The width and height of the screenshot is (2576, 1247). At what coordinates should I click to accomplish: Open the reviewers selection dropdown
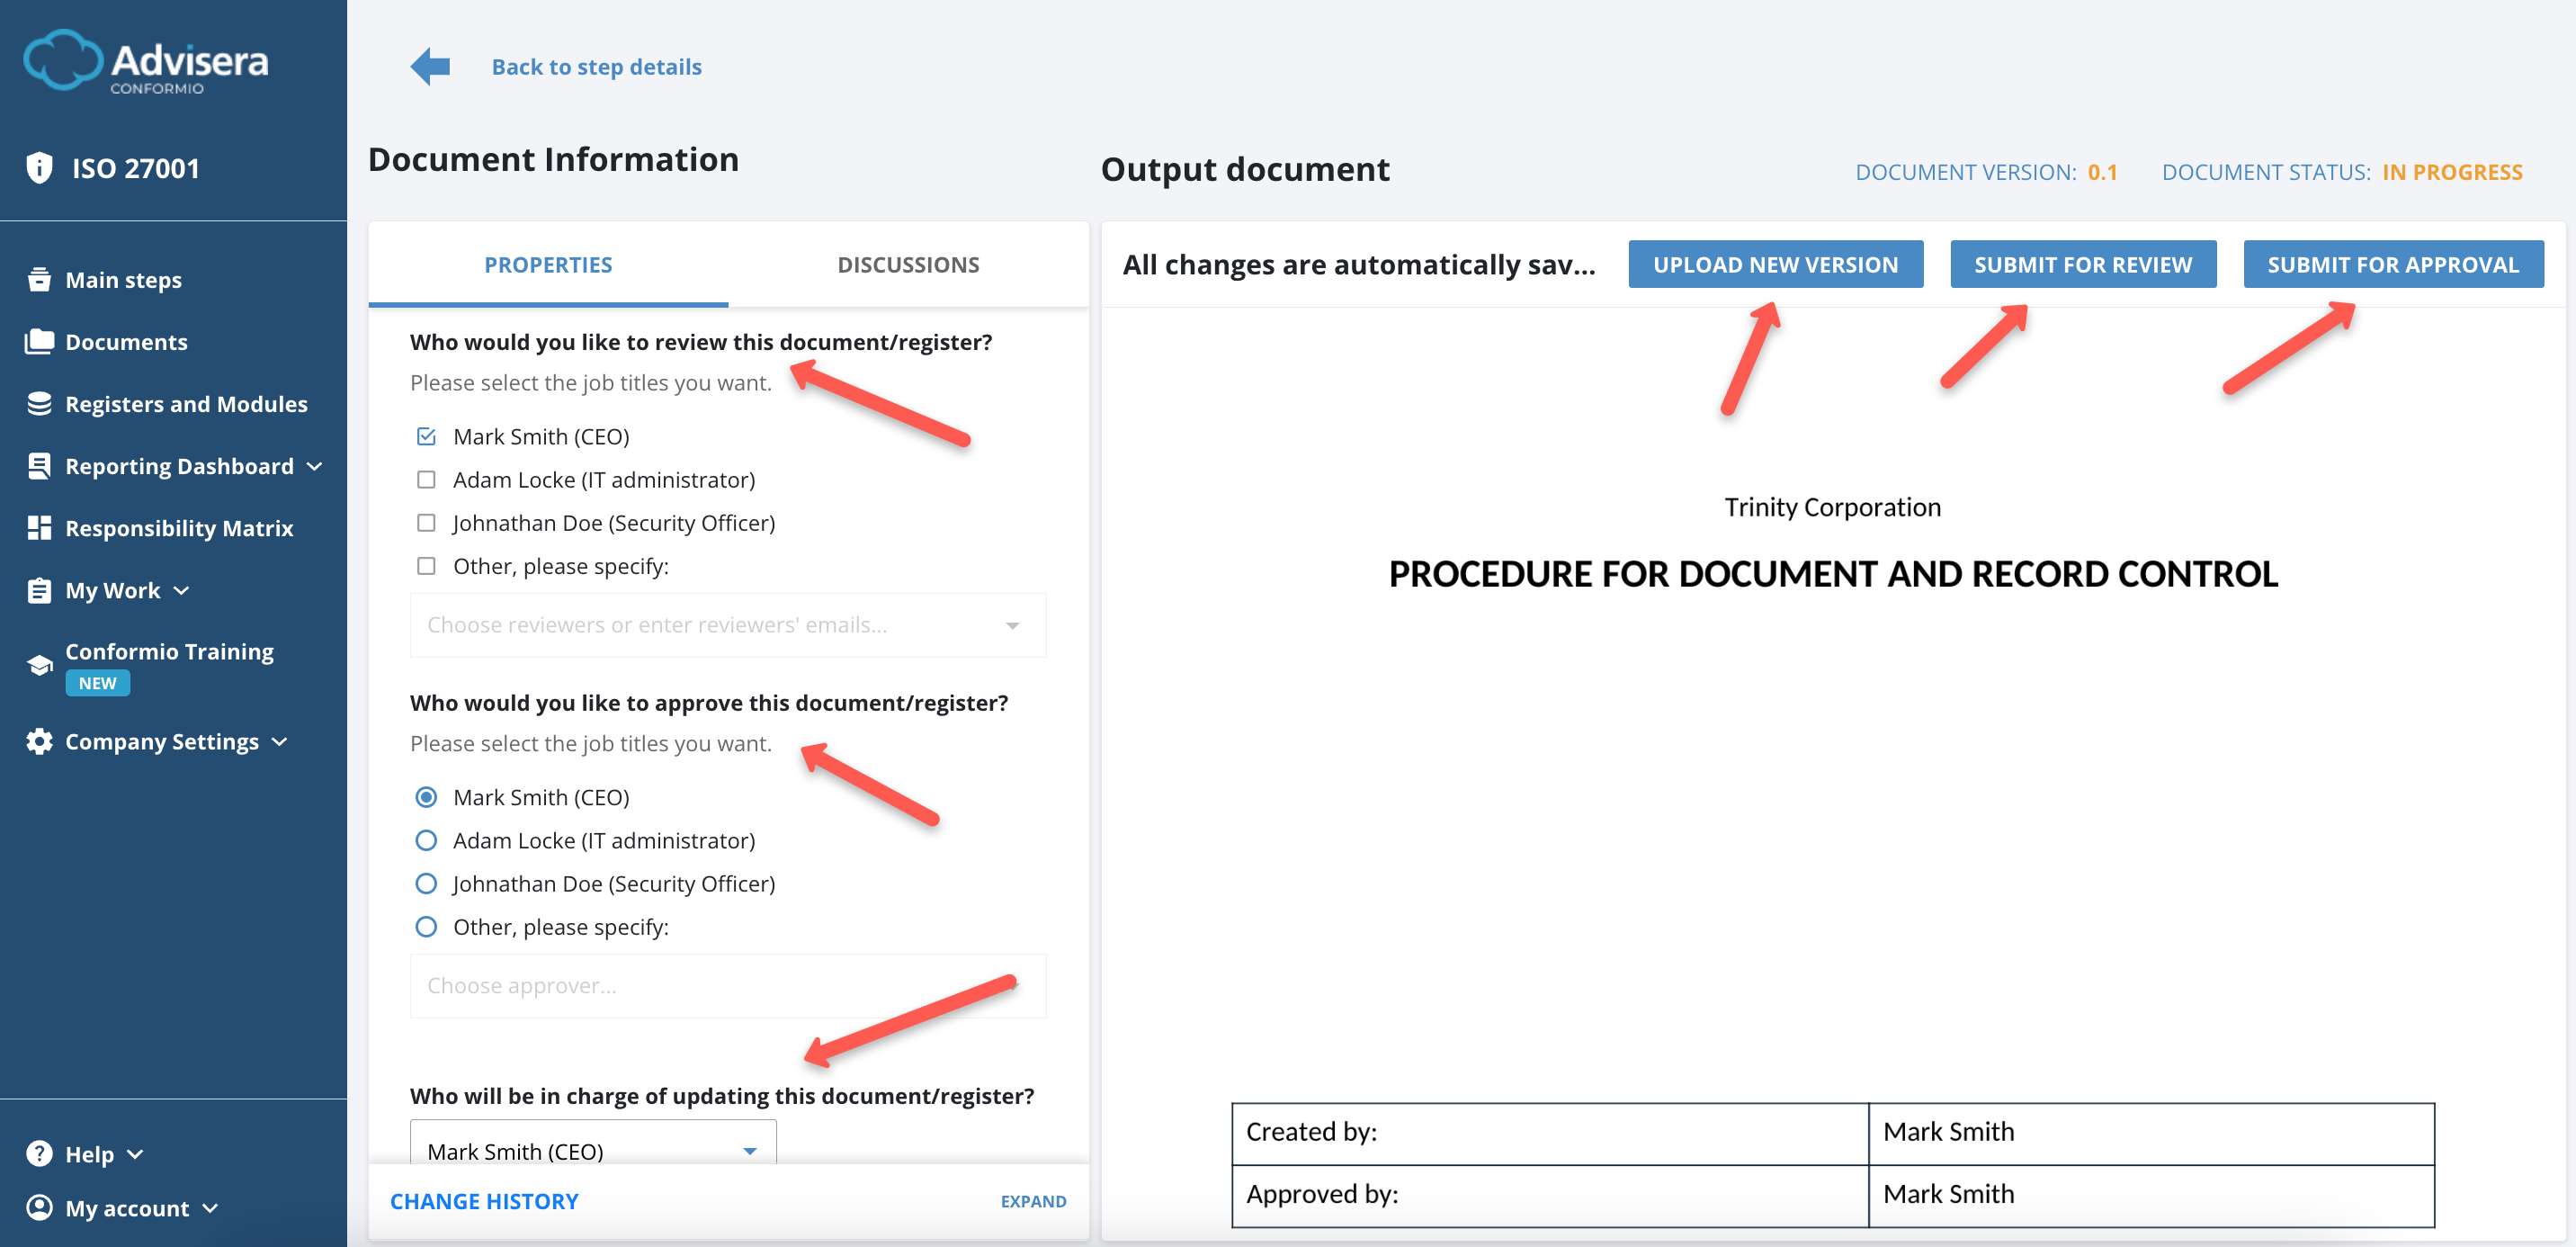tap(1013, 624)
